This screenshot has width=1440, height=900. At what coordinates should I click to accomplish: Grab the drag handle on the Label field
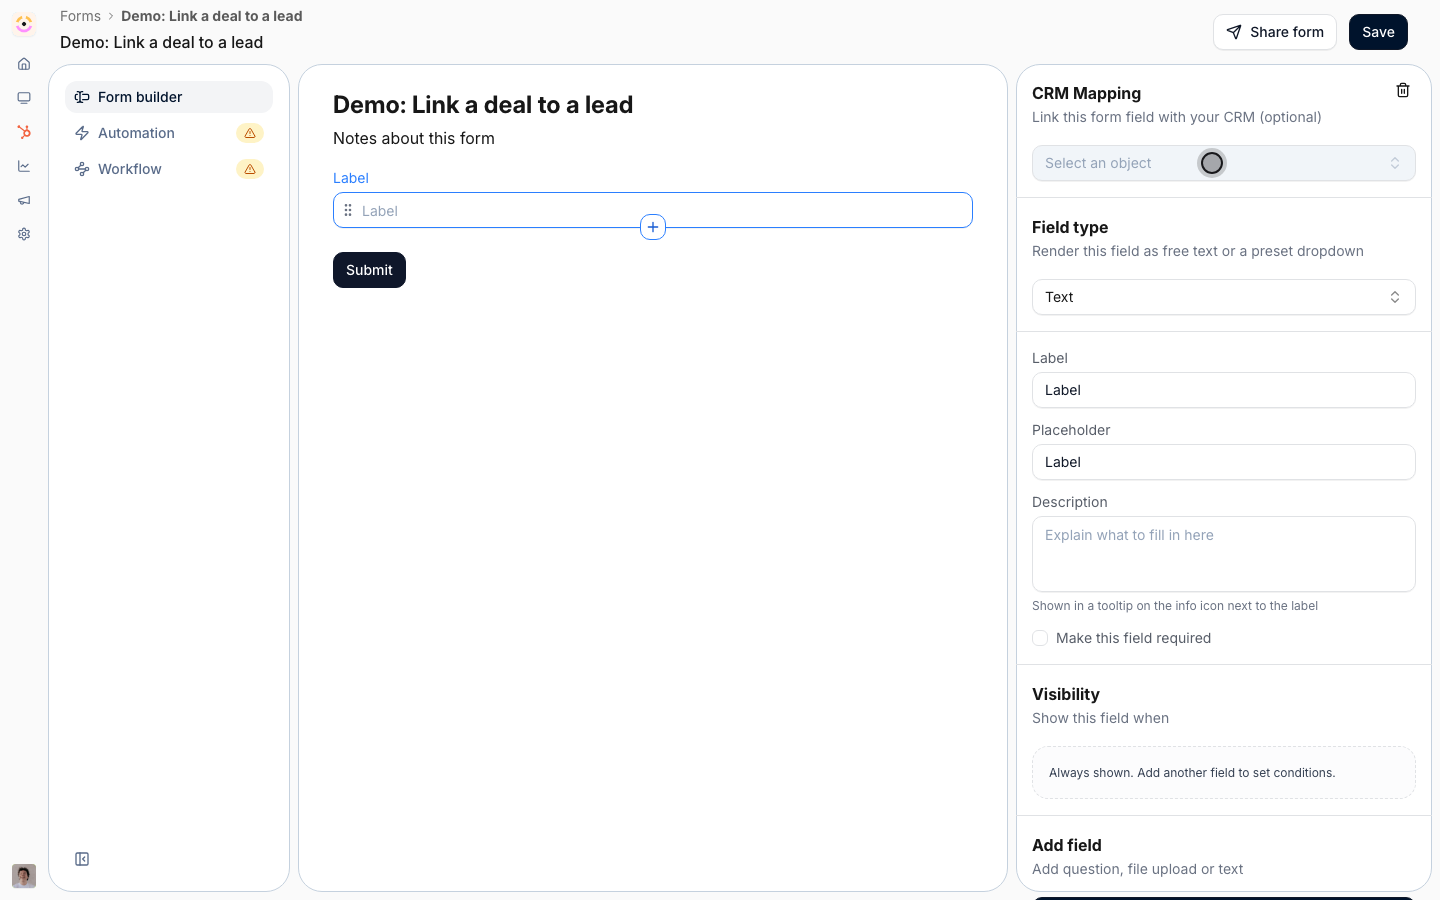click(x=348, y=210)
